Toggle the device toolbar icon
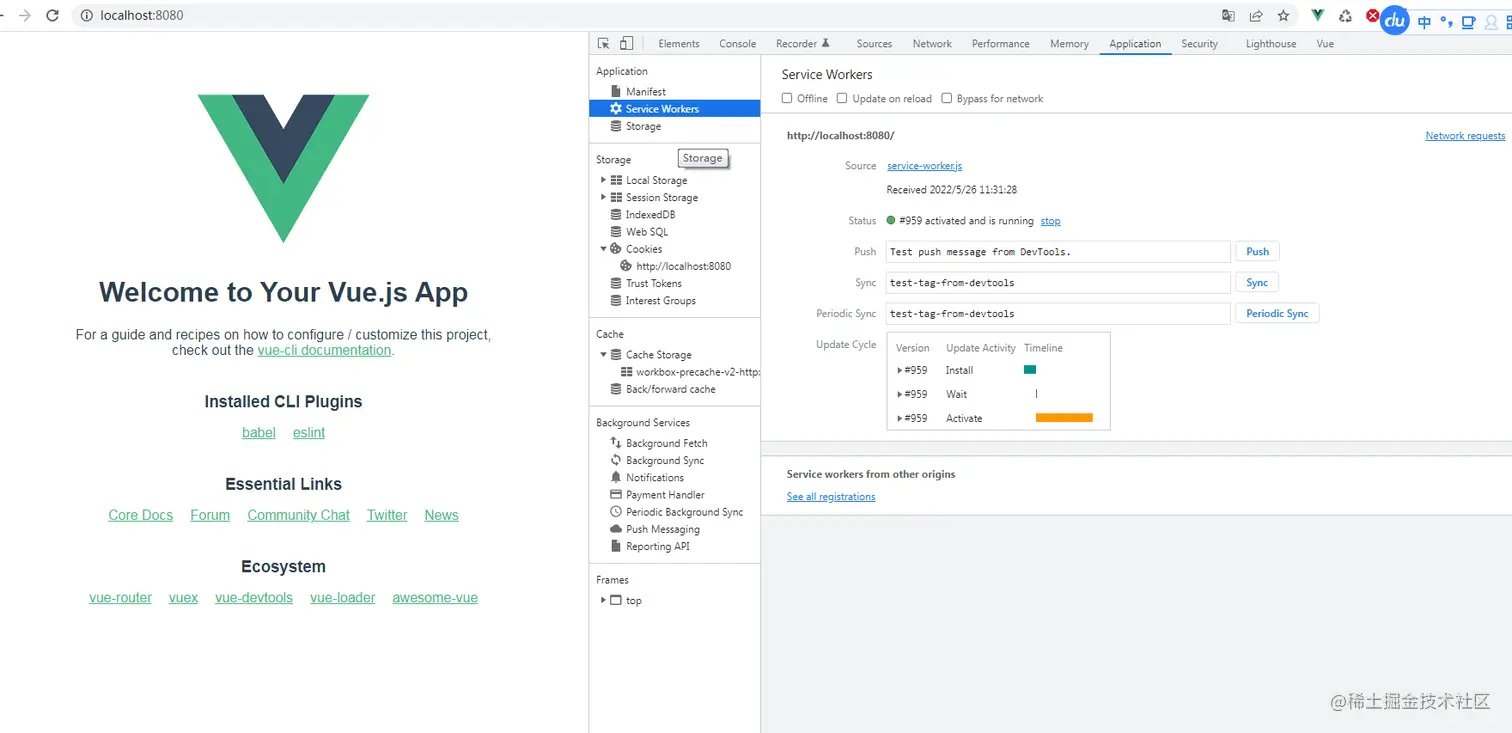 pos(625,43)
